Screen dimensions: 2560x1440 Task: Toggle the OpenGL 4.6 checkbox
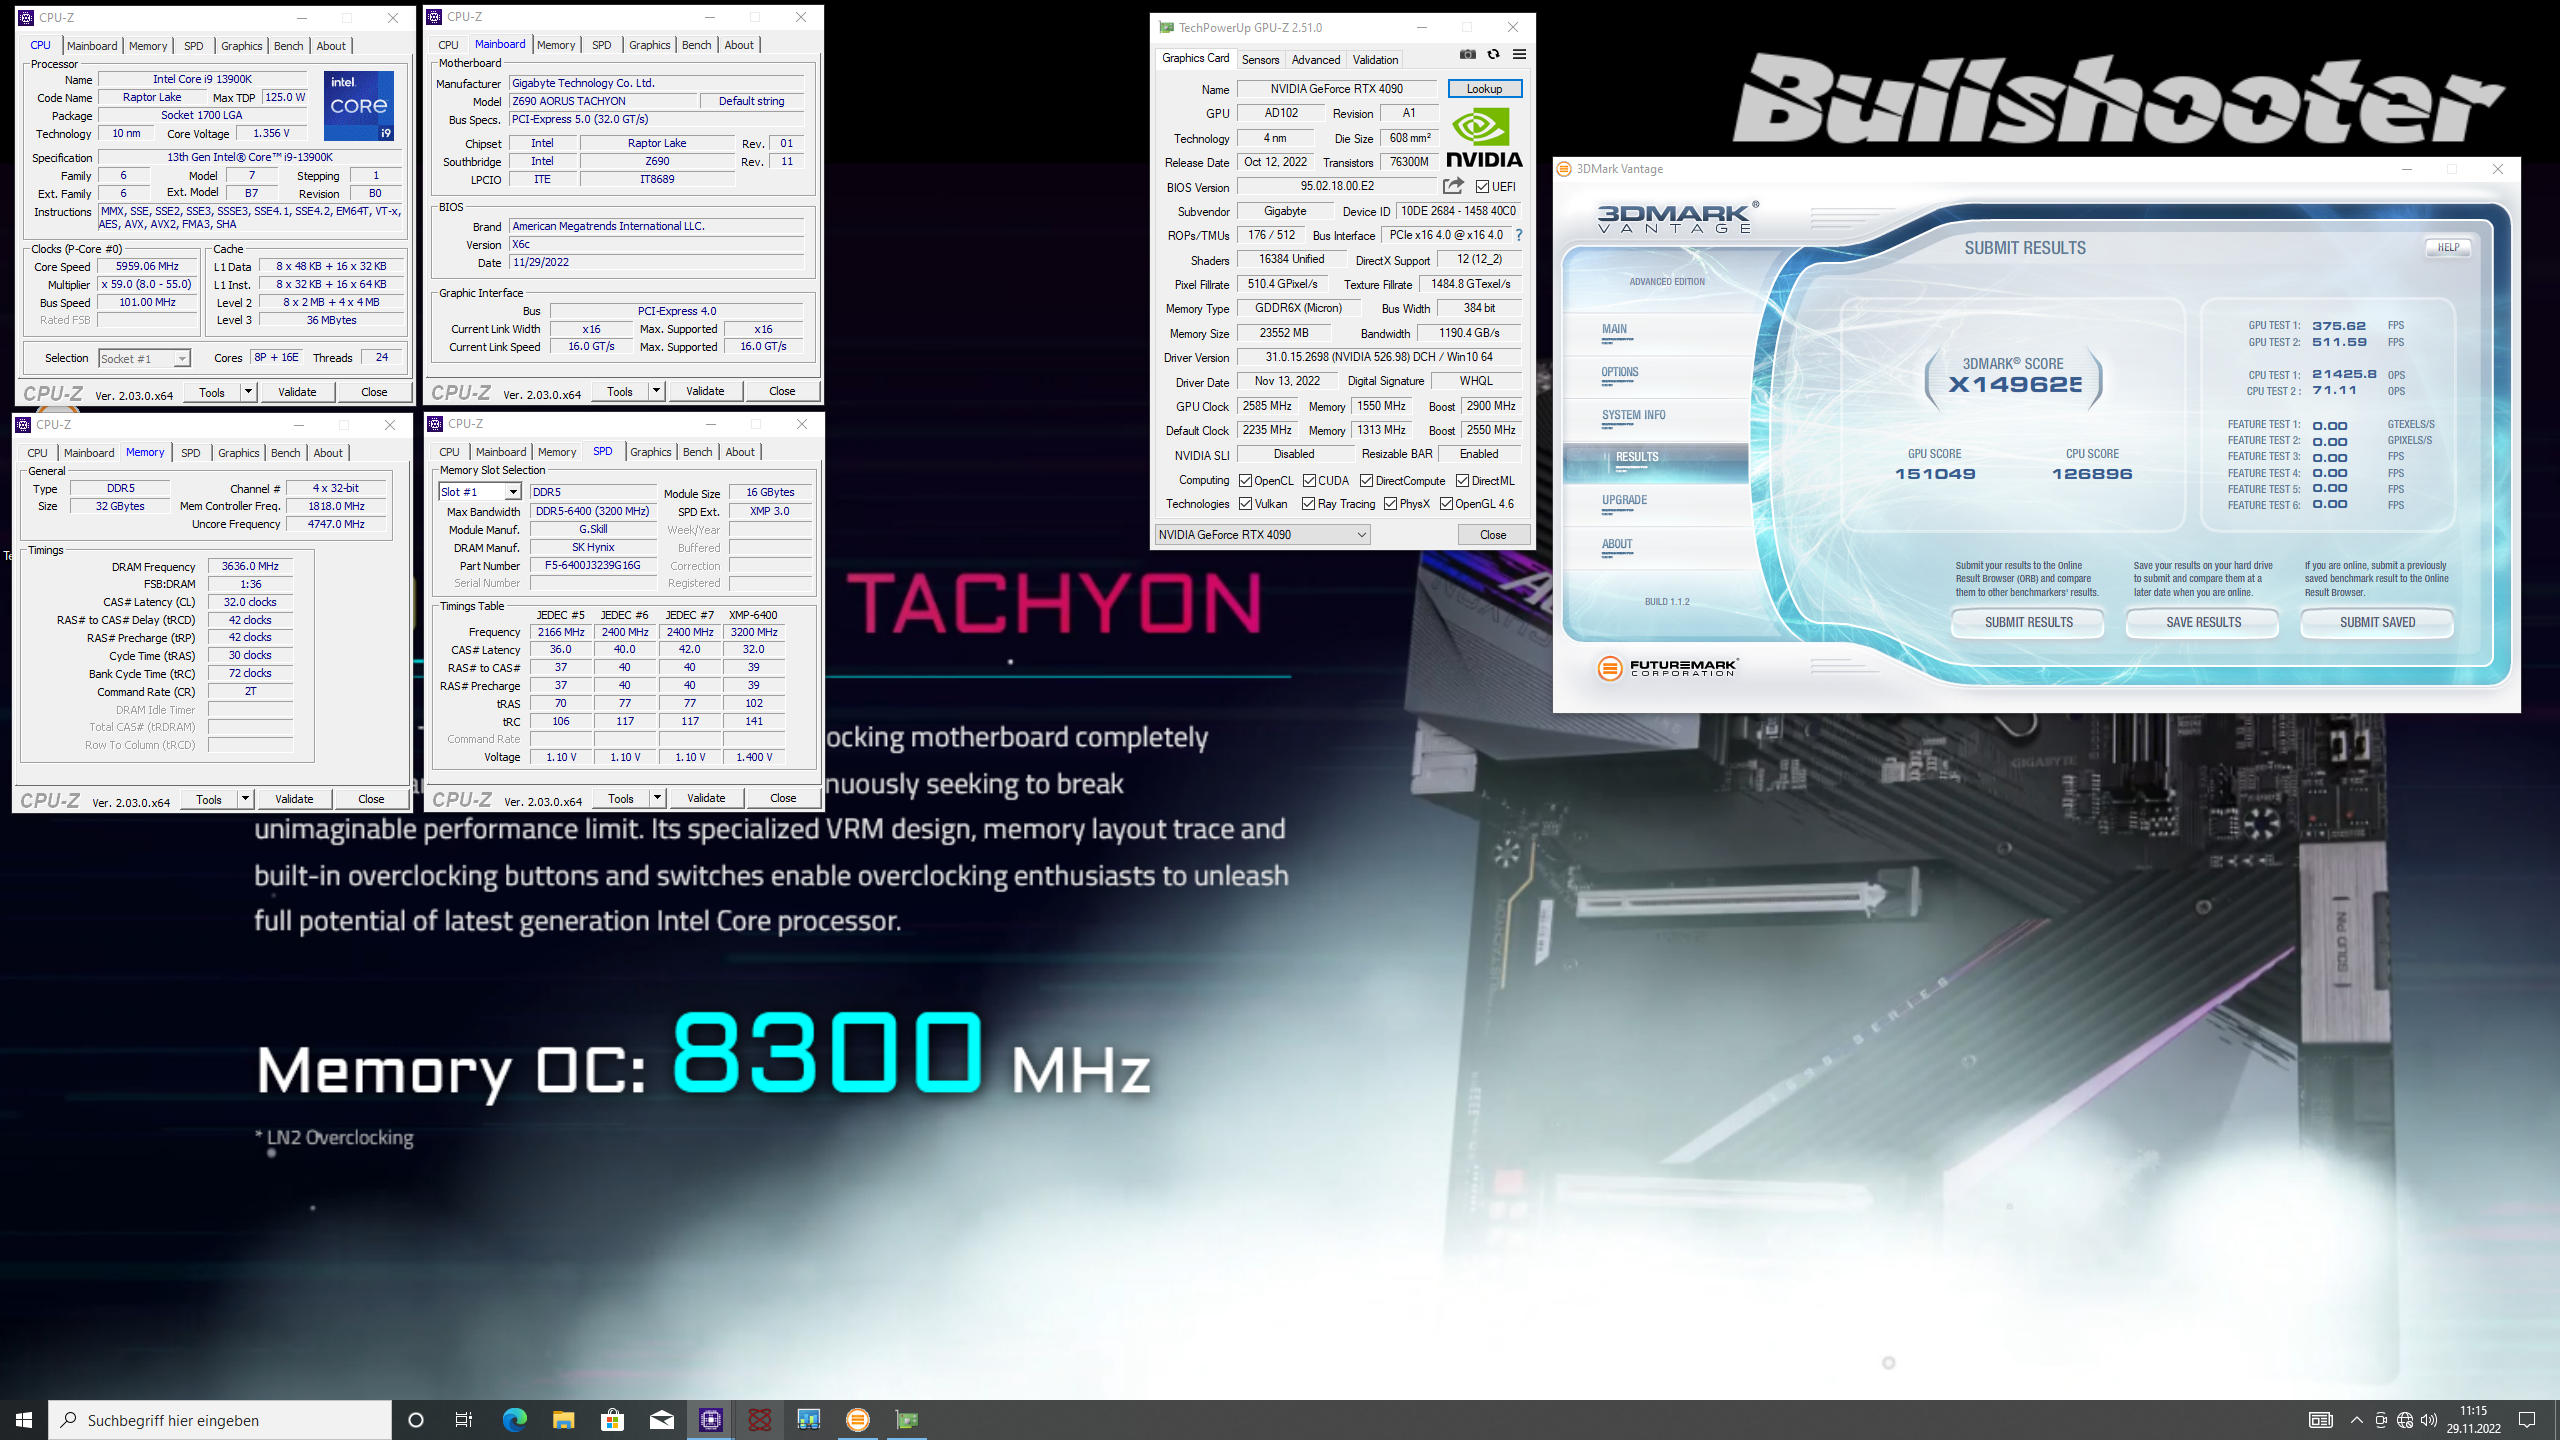coord(1446,504)
